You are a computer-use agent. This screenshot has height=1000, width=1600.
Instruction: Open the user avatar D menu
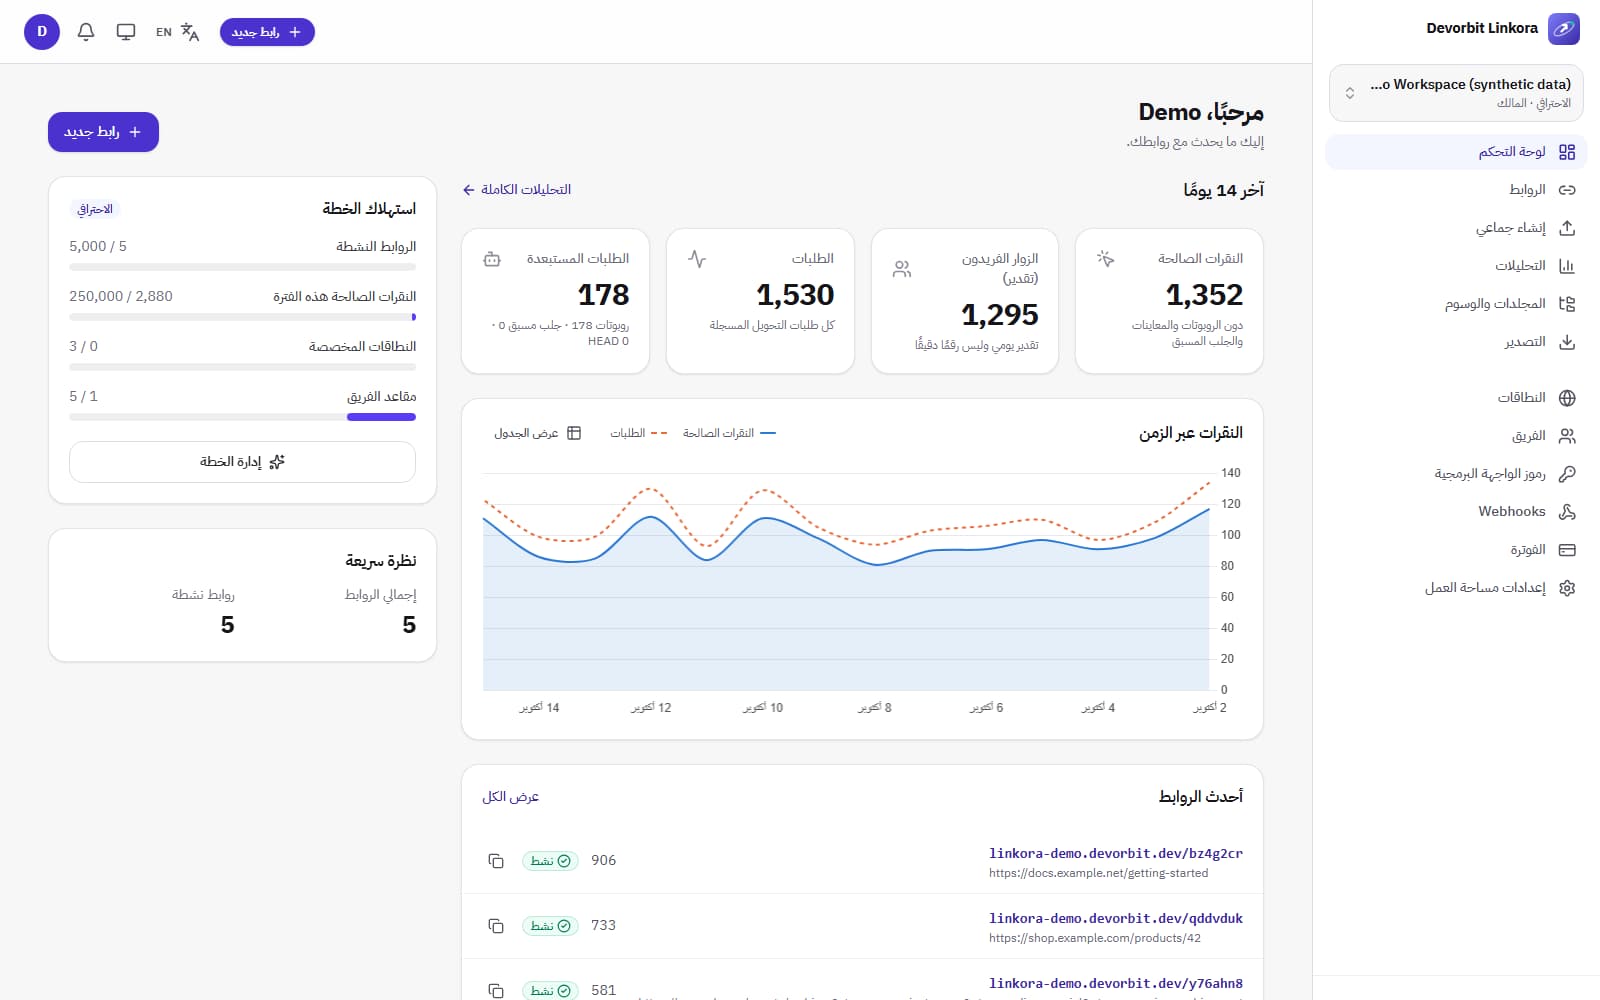(x=42, y=32)
